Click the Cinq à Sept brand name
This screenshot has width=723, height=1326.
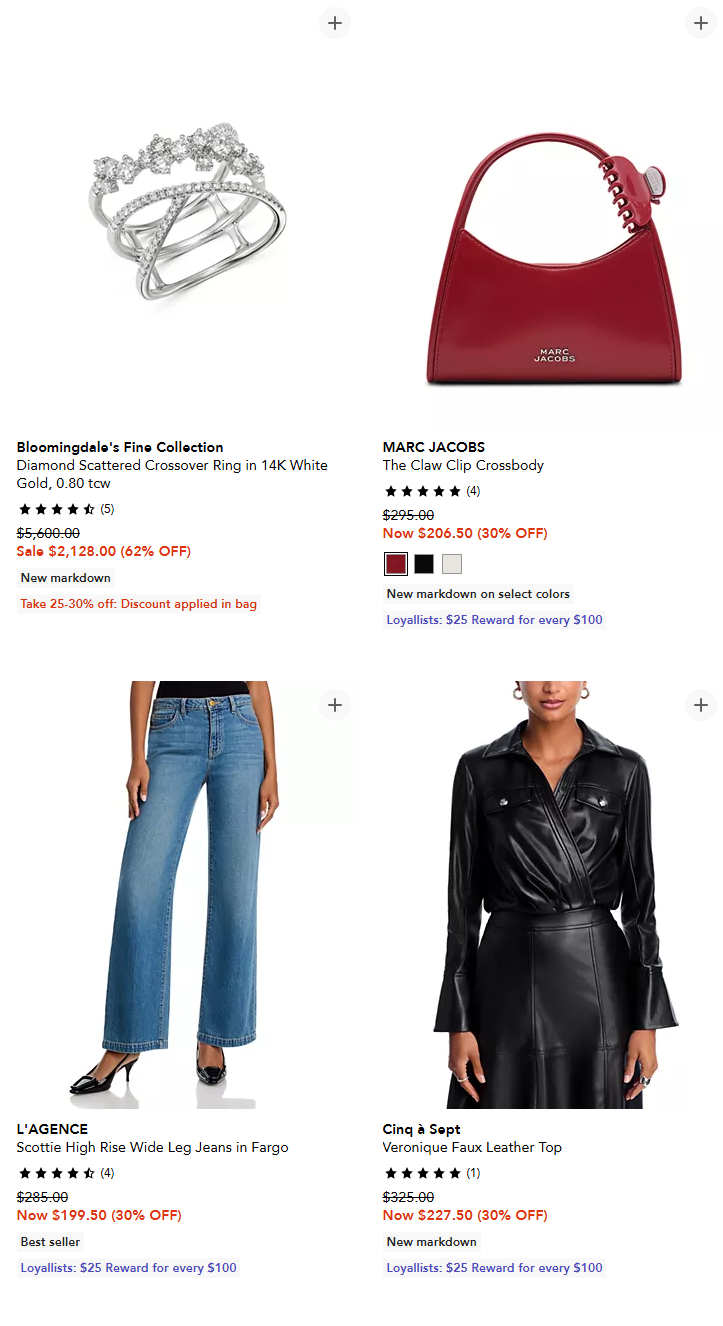[x=421, y=1129]
